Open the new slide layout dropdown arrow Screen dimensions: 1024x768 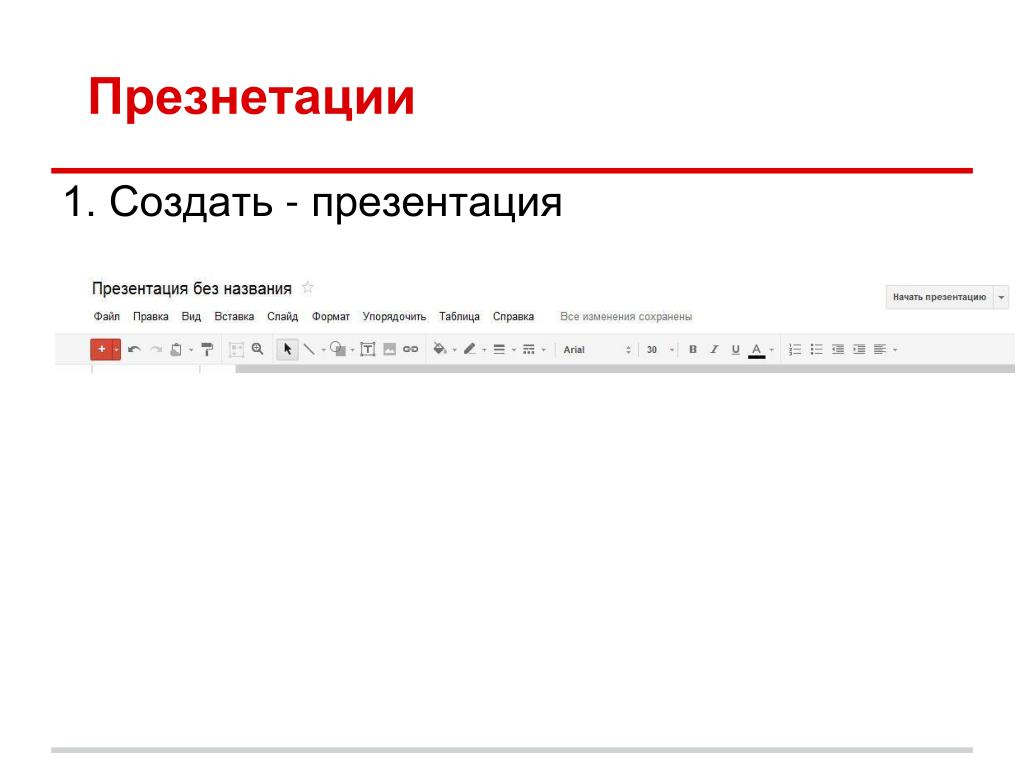pyautogui.click(x=117, y=349)
